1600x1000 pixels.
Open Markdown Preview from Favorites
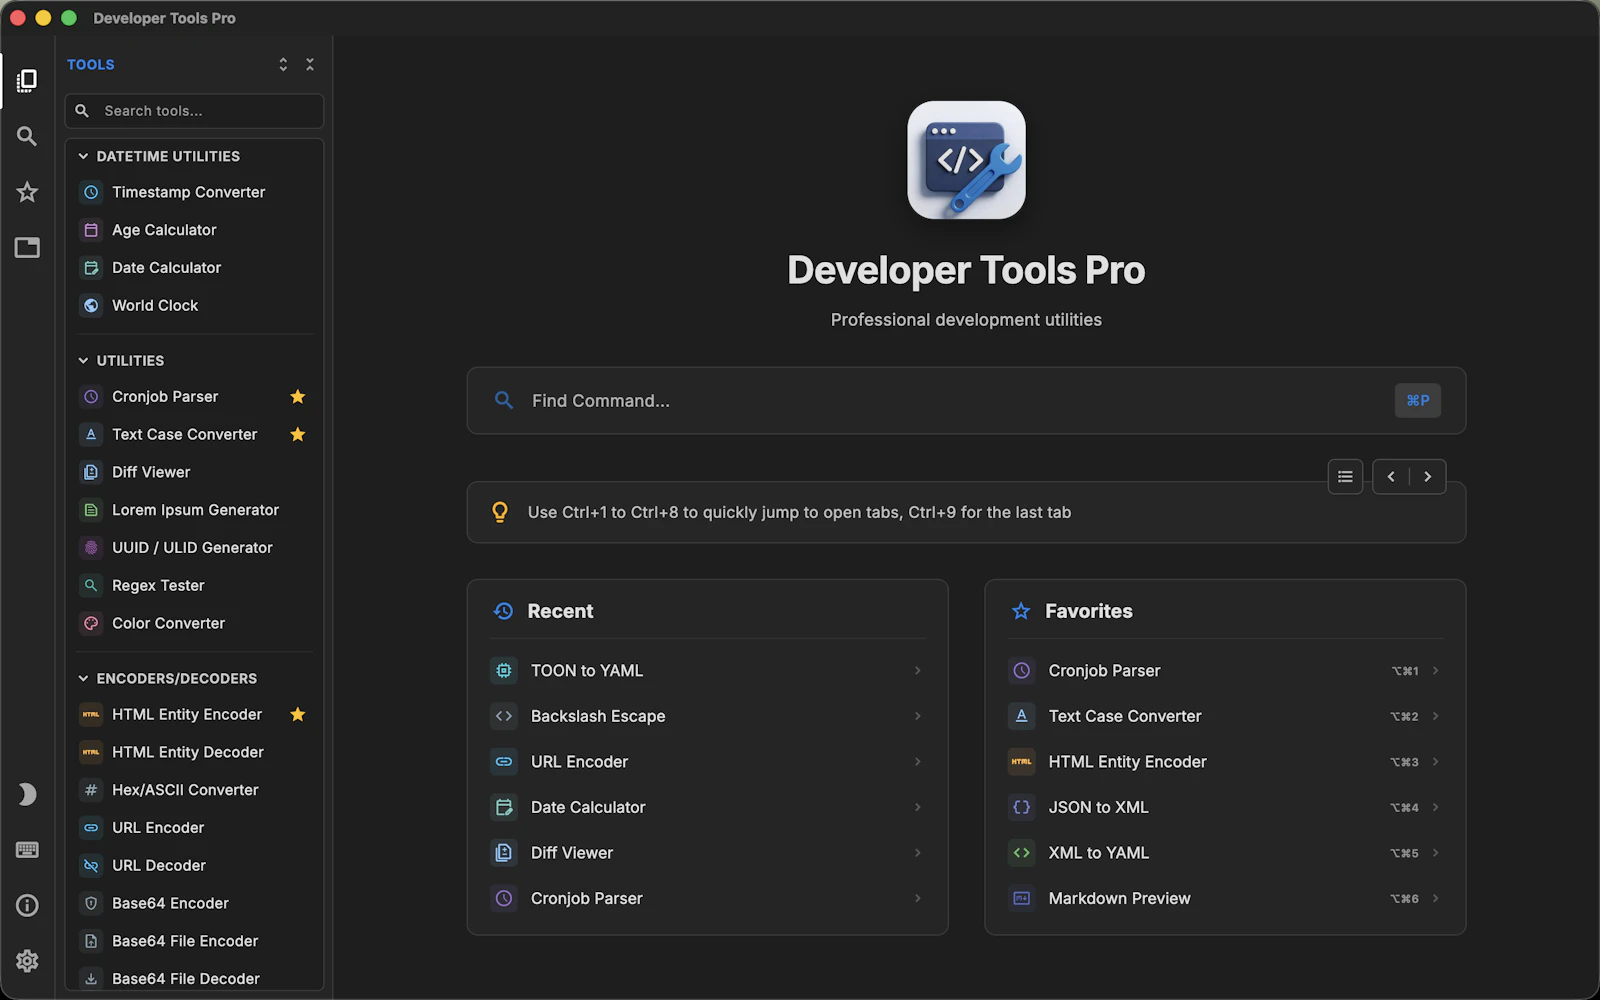coord(1225,898)
